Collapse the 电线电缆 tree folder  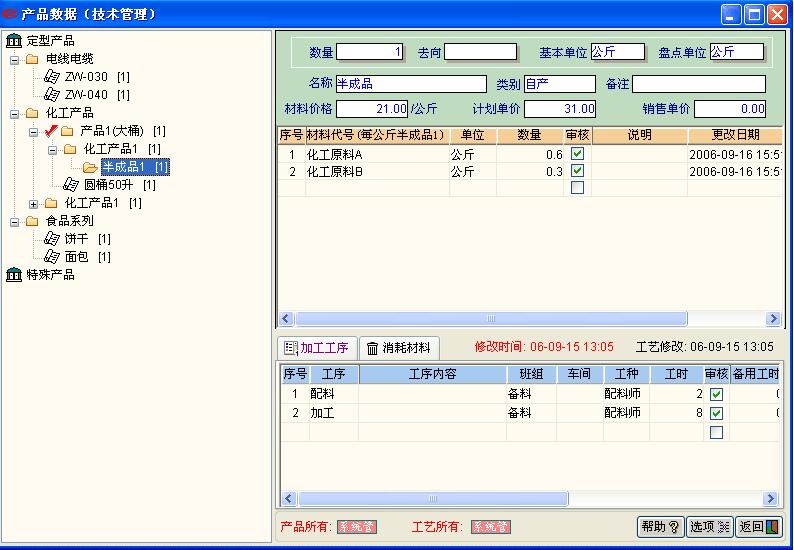point(15,59)
